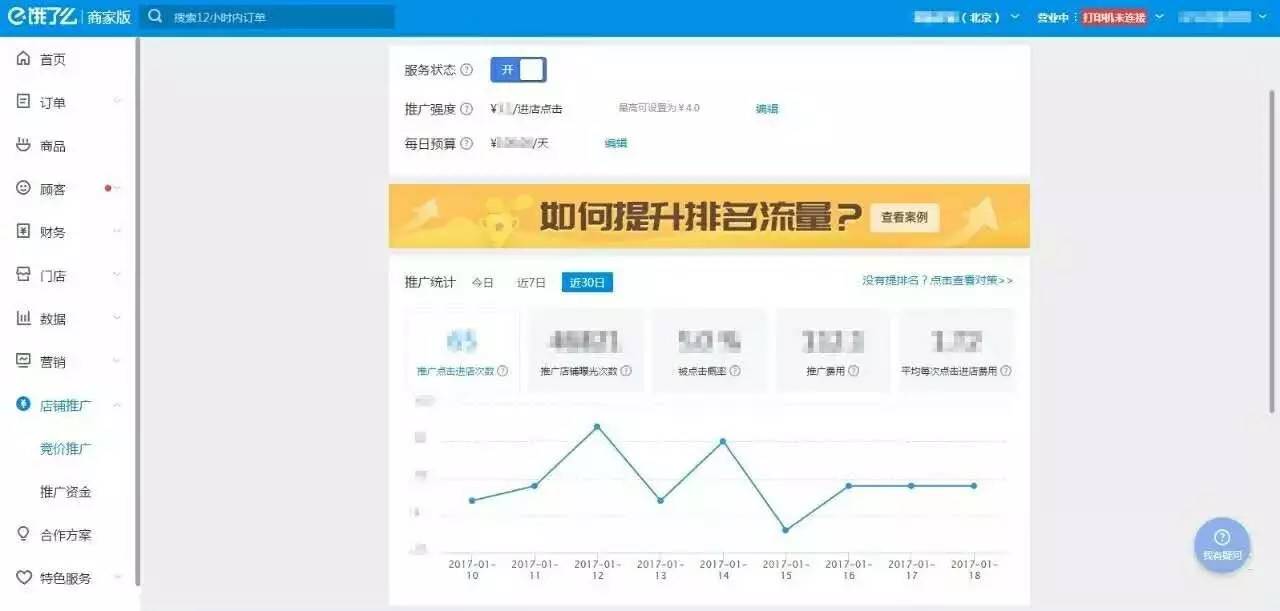Click the sidebar vertical scrollbar
Image resolution: width=1280 pixels, height=611 pixels.
[x=137, y=312]
